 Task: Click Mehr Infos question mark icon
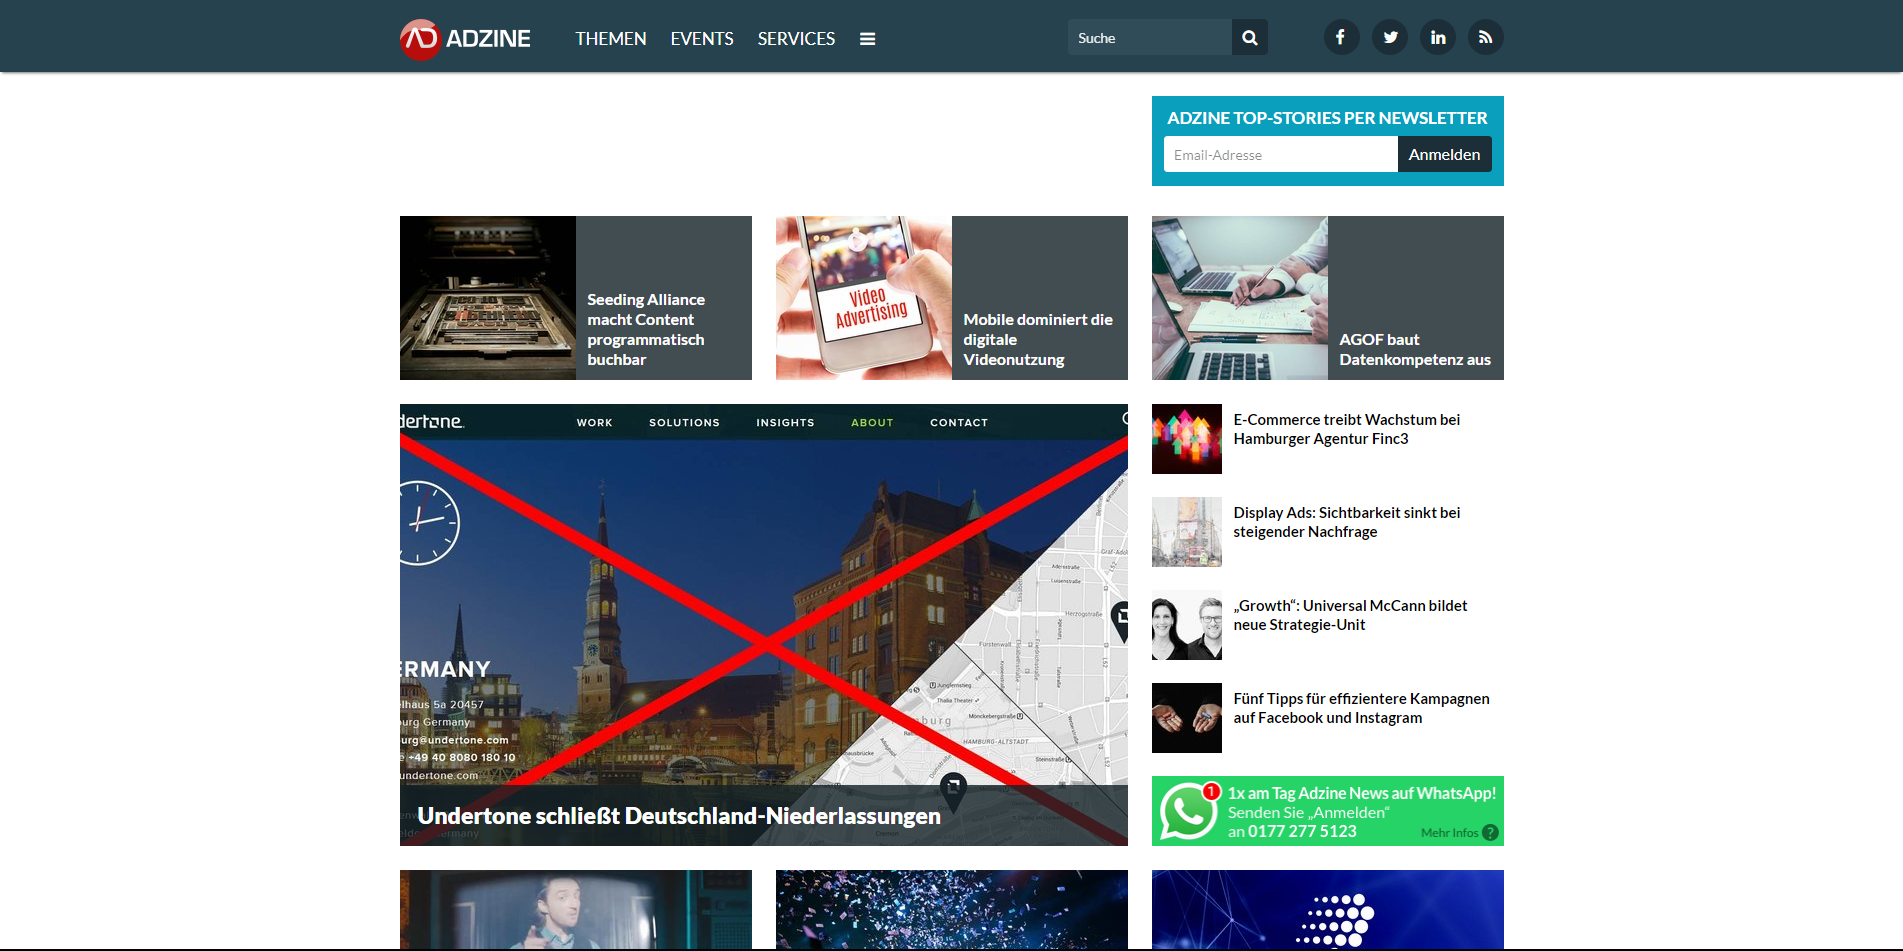point(1490,832)
